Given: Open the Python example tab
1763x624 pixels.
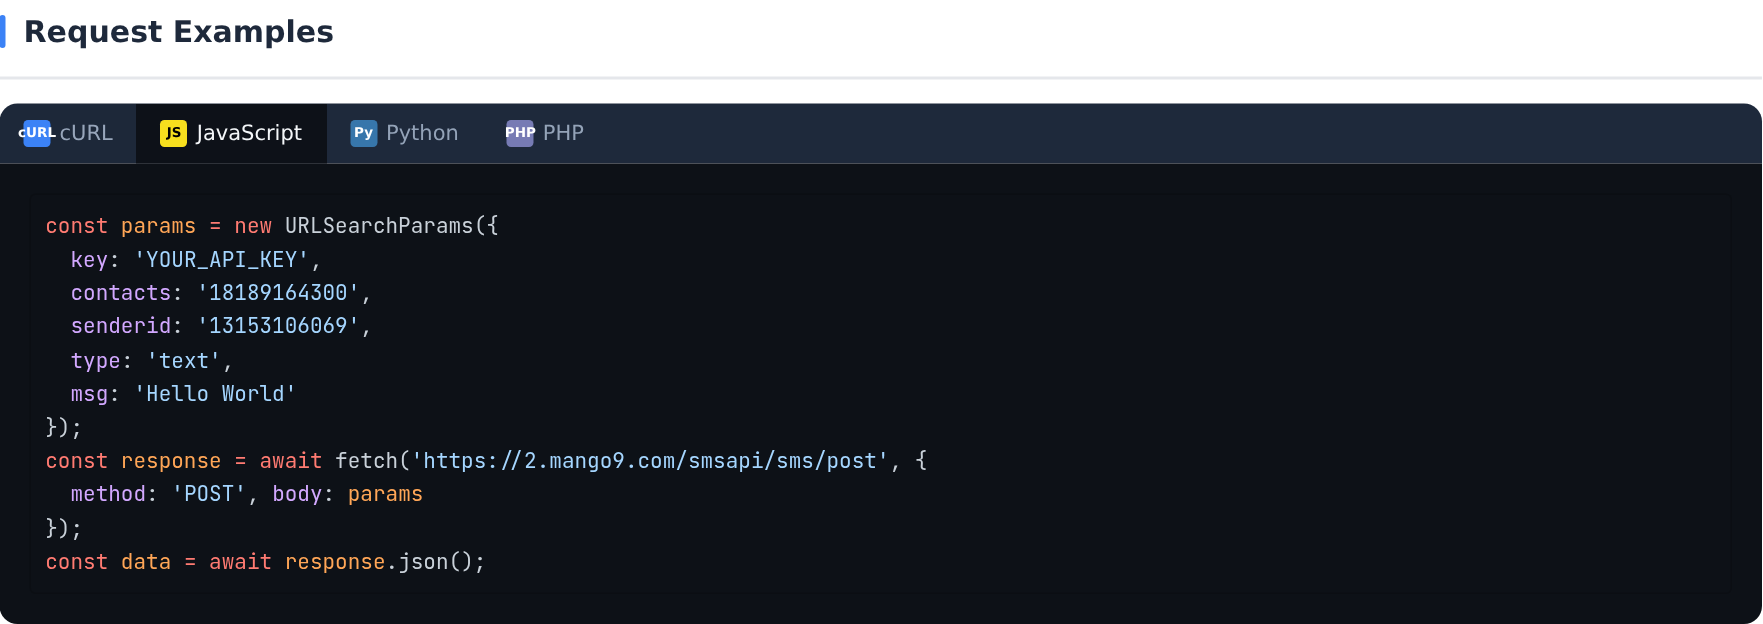Looking at the screenshot, I should click(x=404, y=133).
